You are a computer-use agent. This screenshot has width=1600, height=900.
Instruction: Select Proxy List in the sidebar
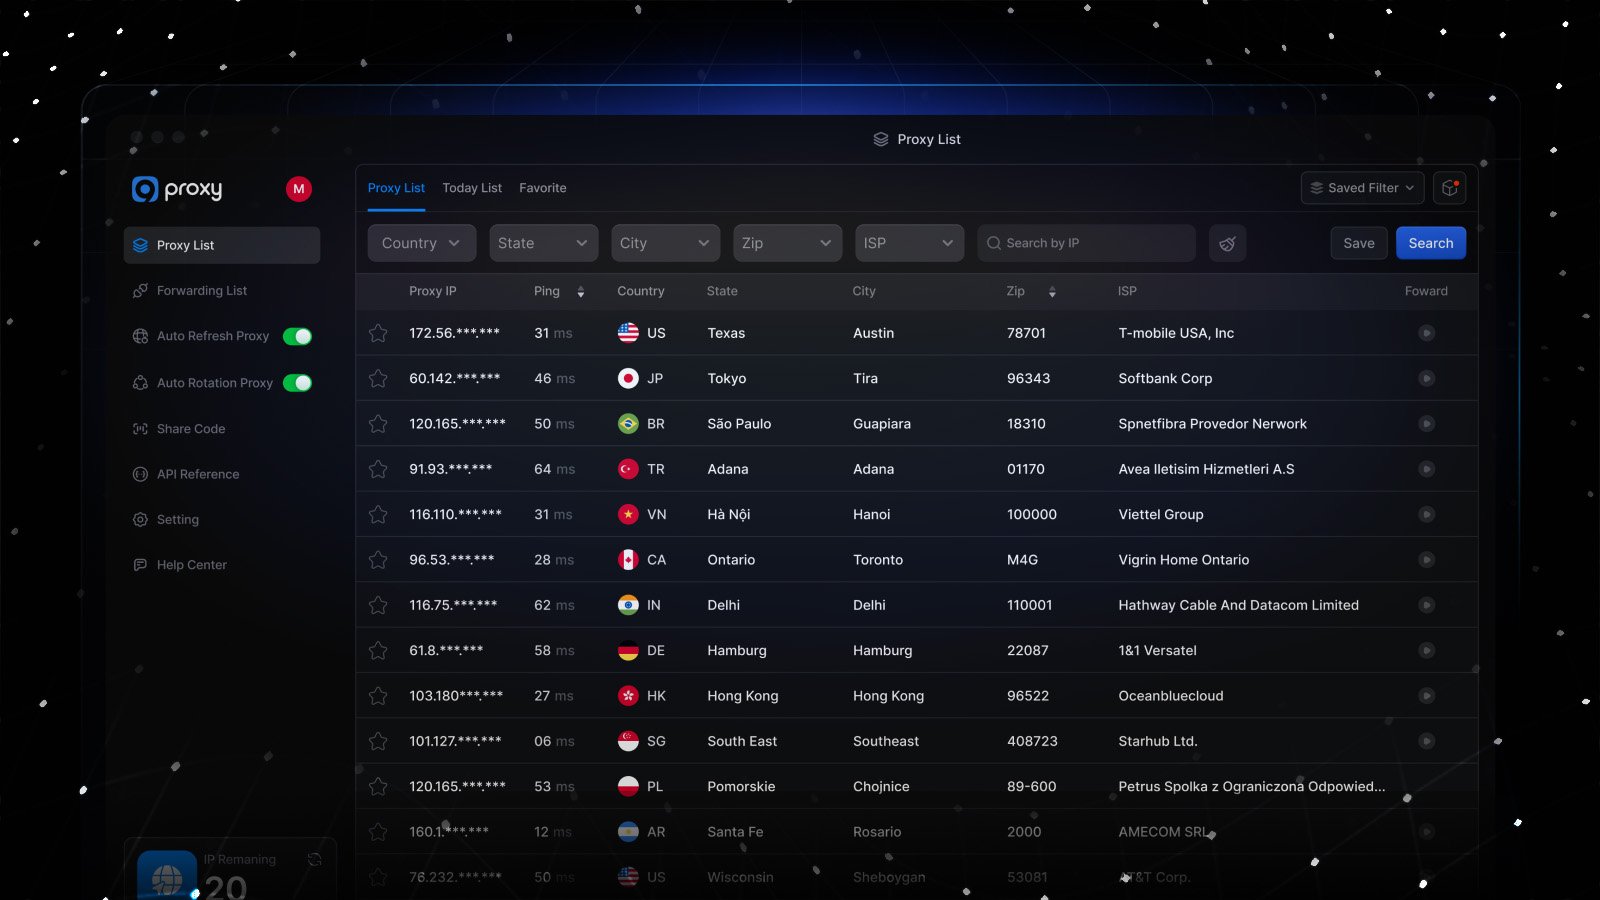tap(222, 245)
